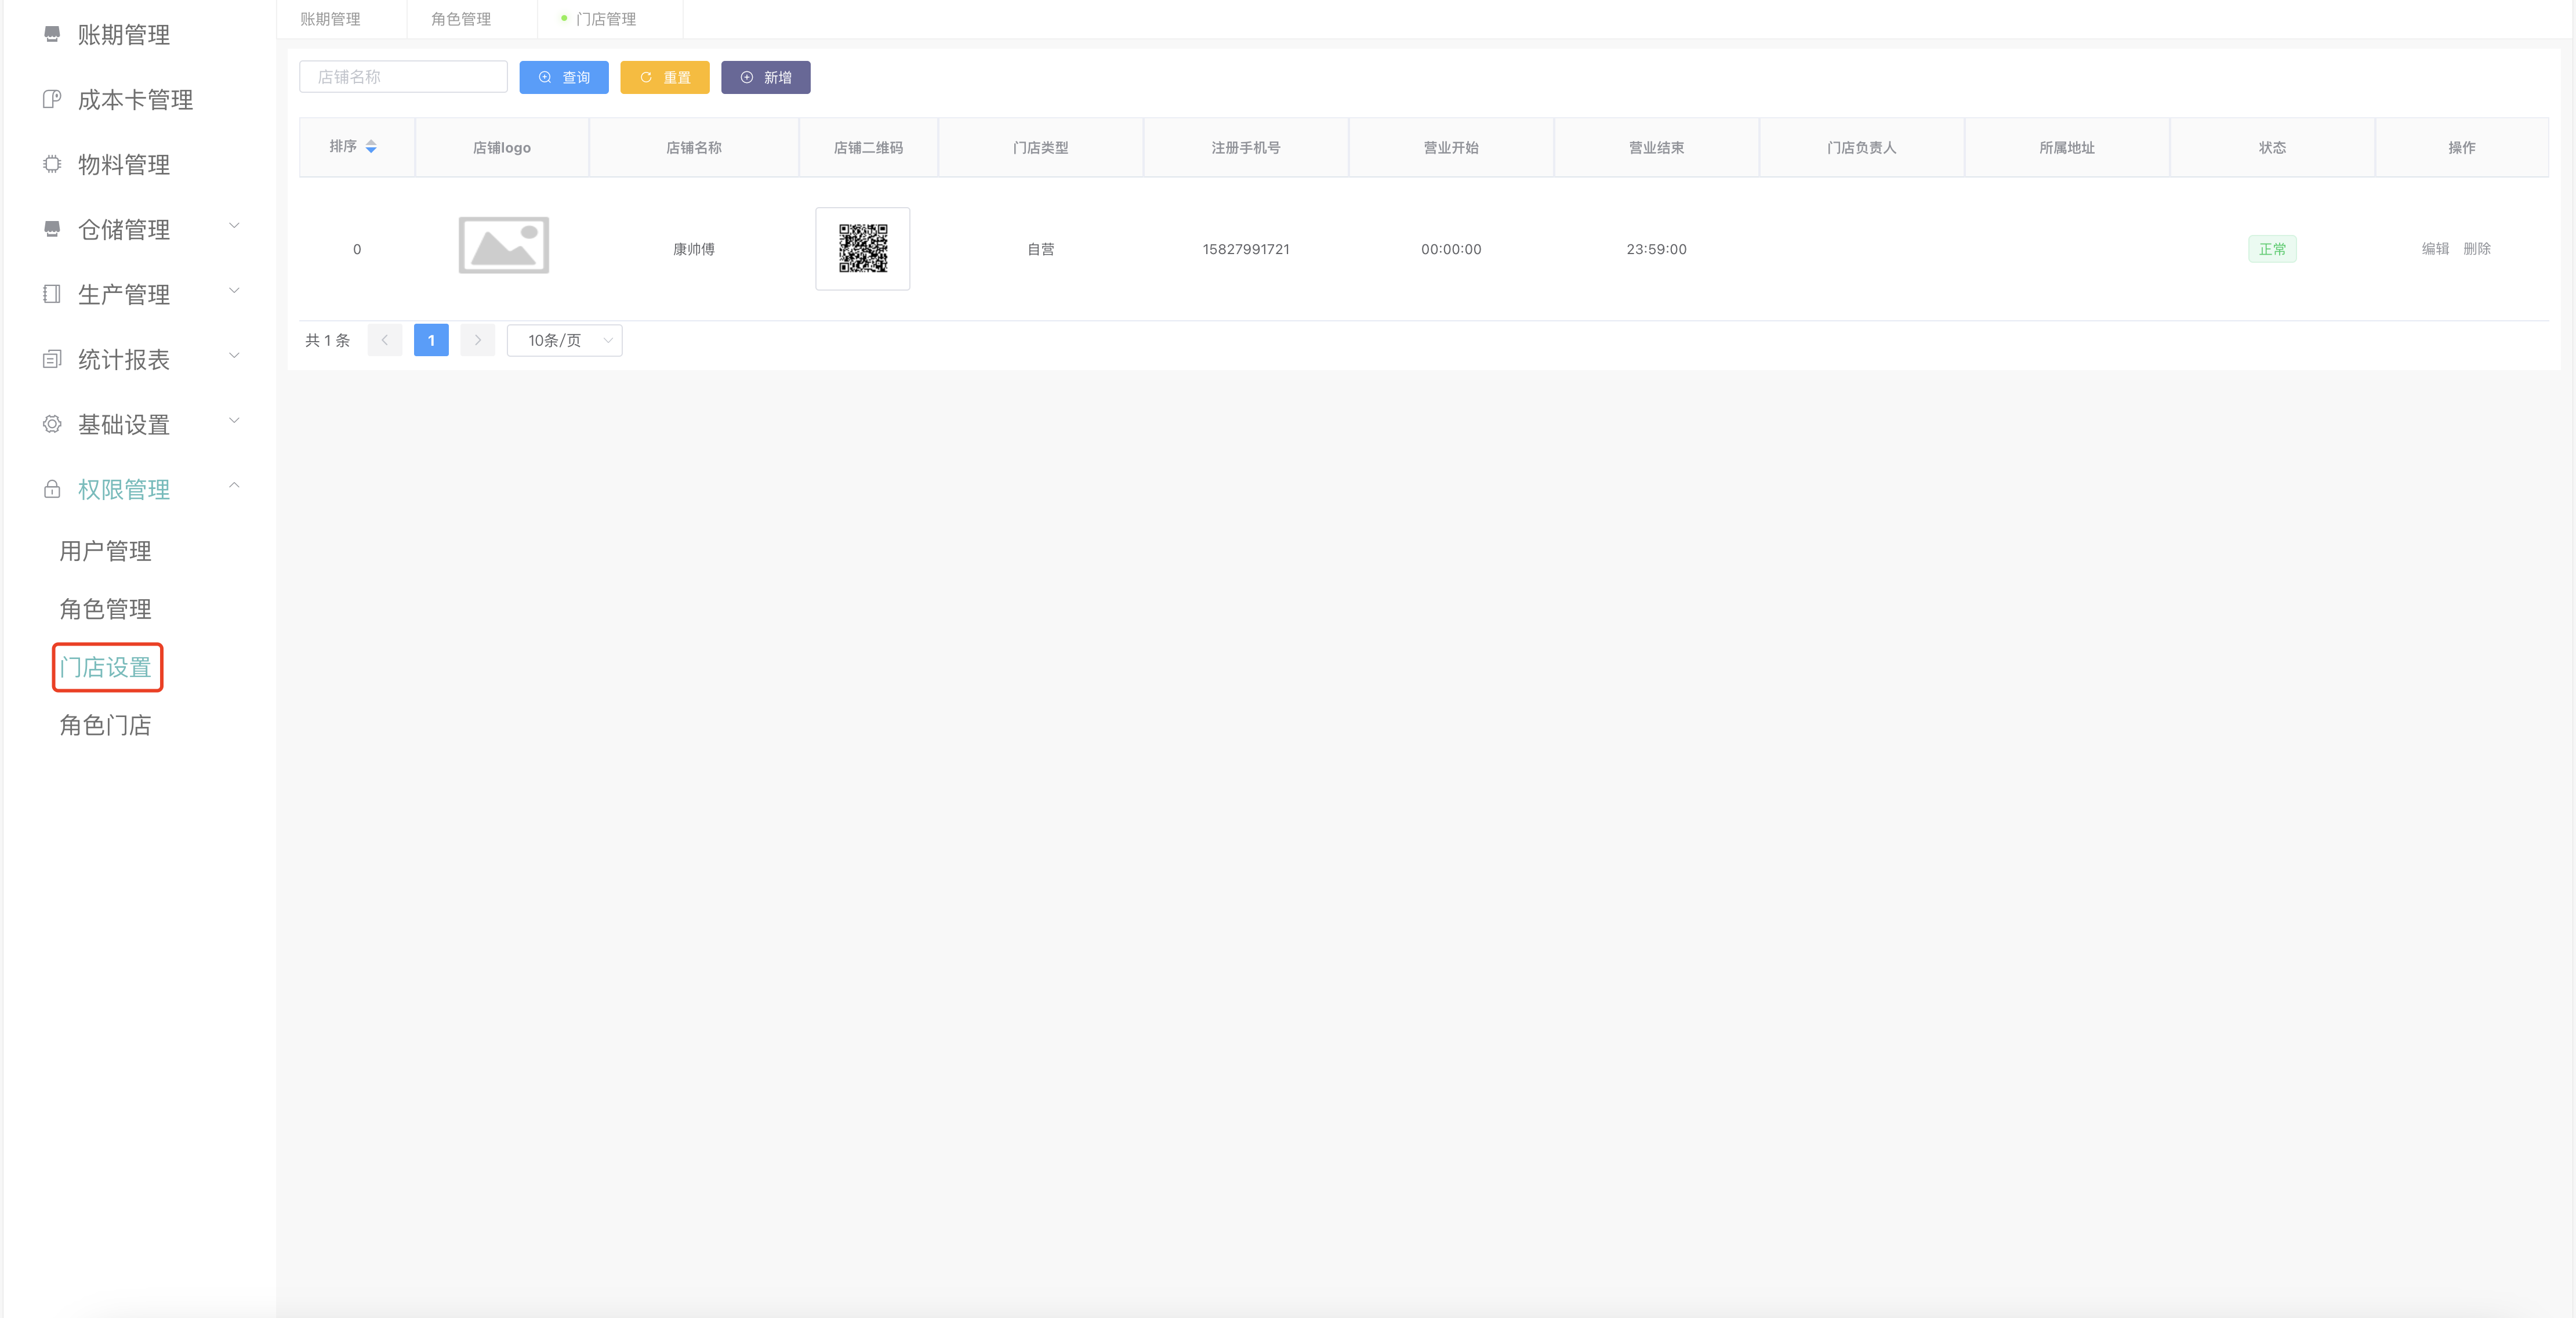This screenshot has height=1318, width=2576.
Task: Switch to the 账期管理 tab
Action: pyautogui.click(x=330, y=19)
